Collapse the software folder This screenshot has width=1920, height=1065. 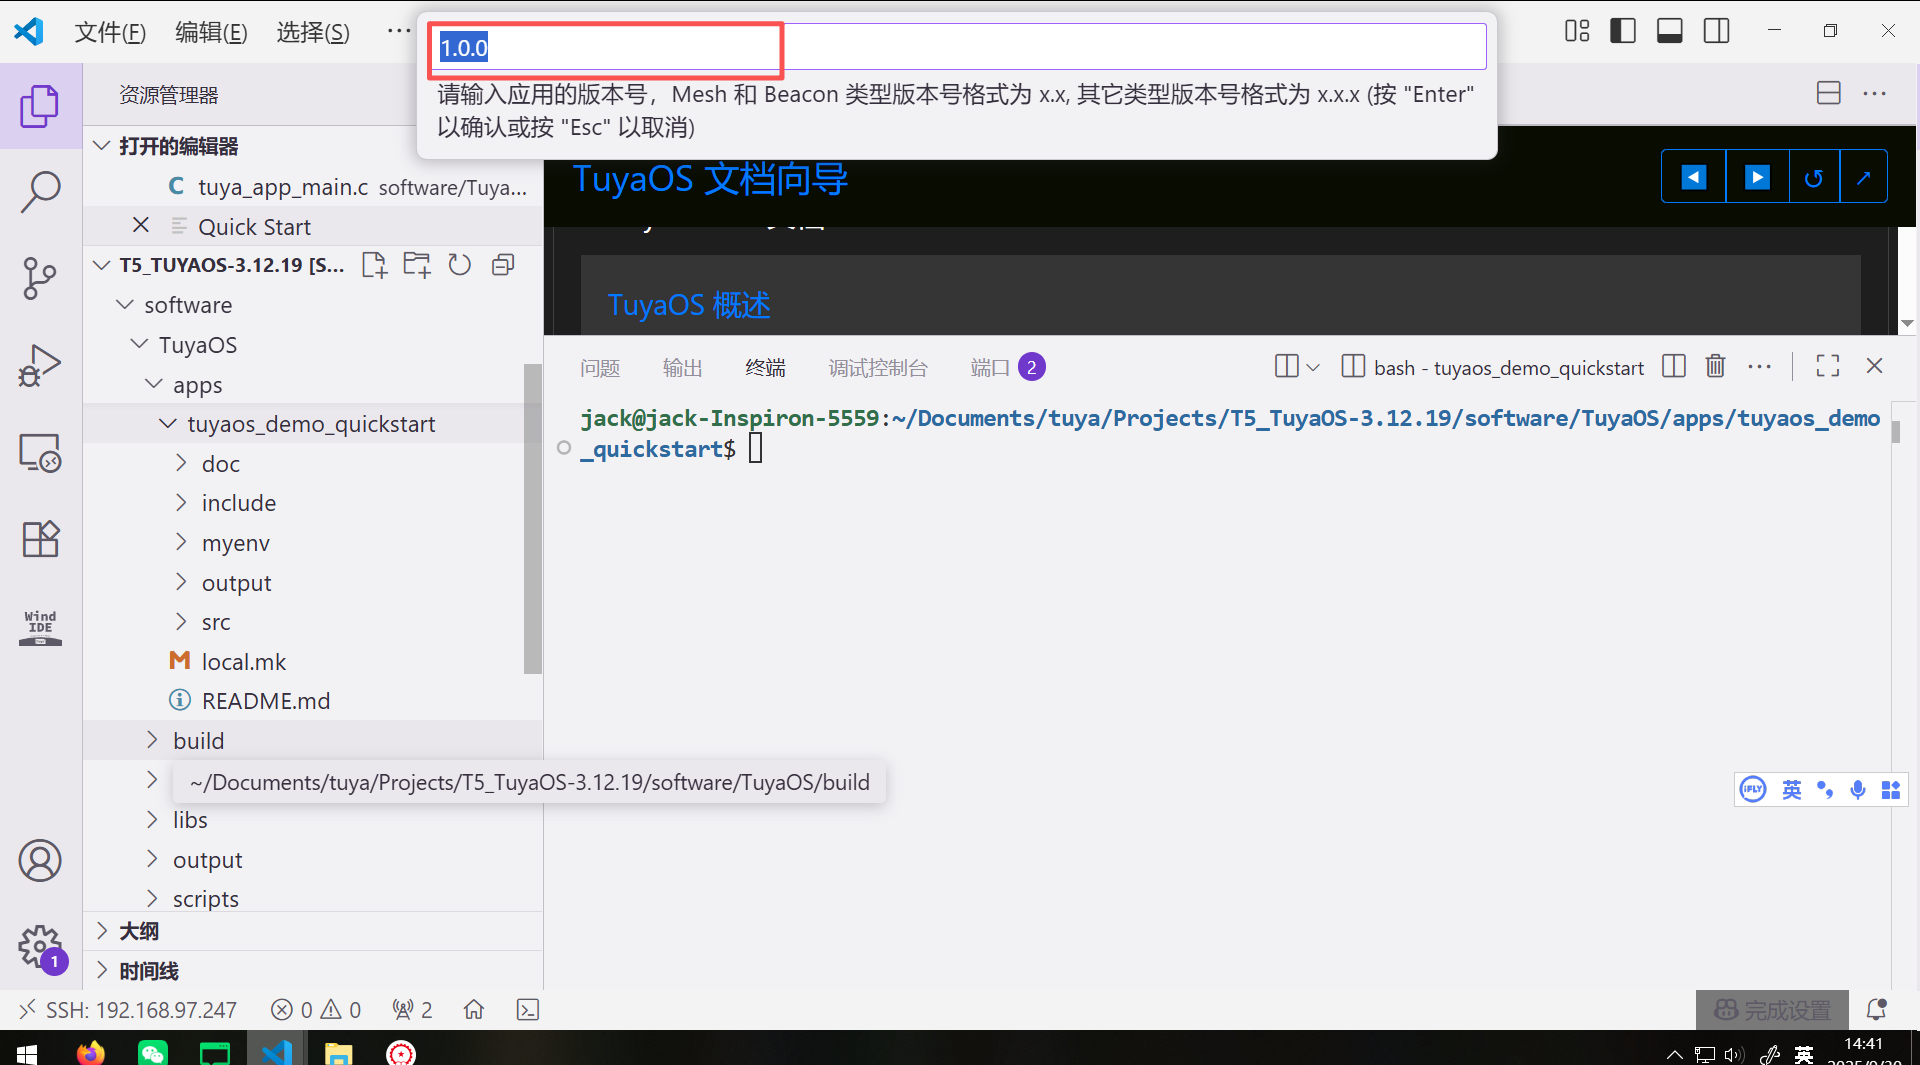[x=125, y=304]
